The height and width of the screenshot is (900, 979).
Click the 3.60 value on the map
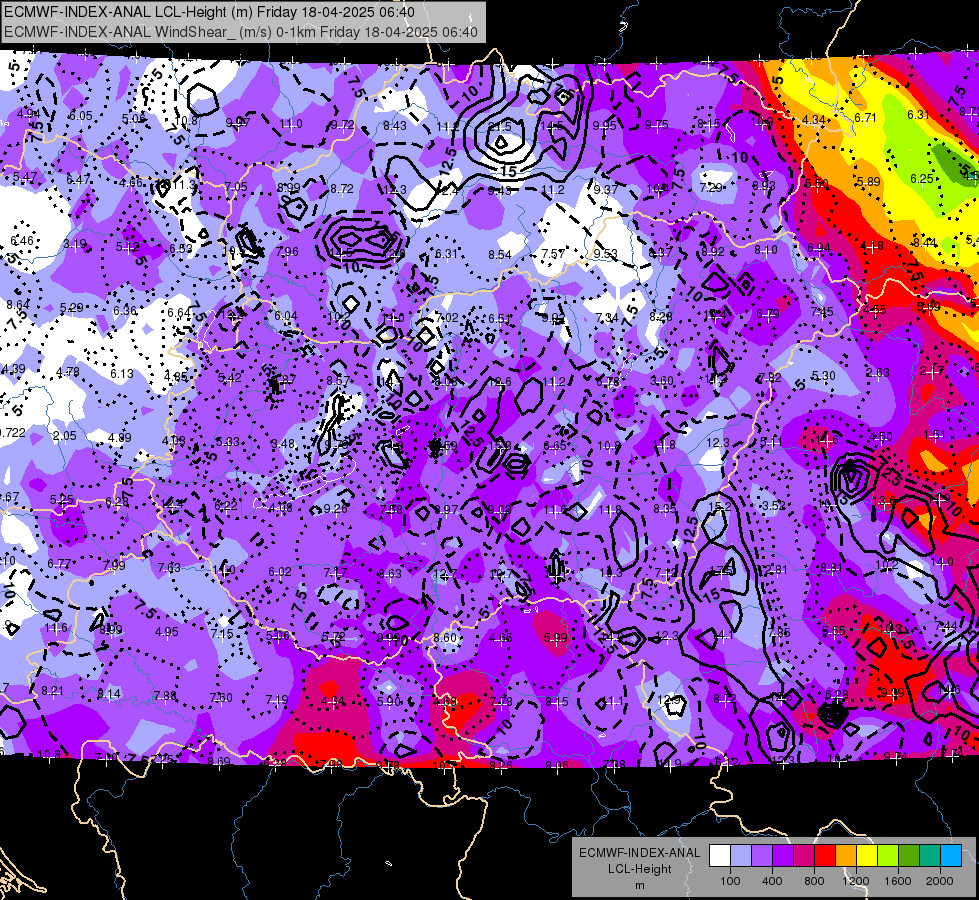coord(662,381)
